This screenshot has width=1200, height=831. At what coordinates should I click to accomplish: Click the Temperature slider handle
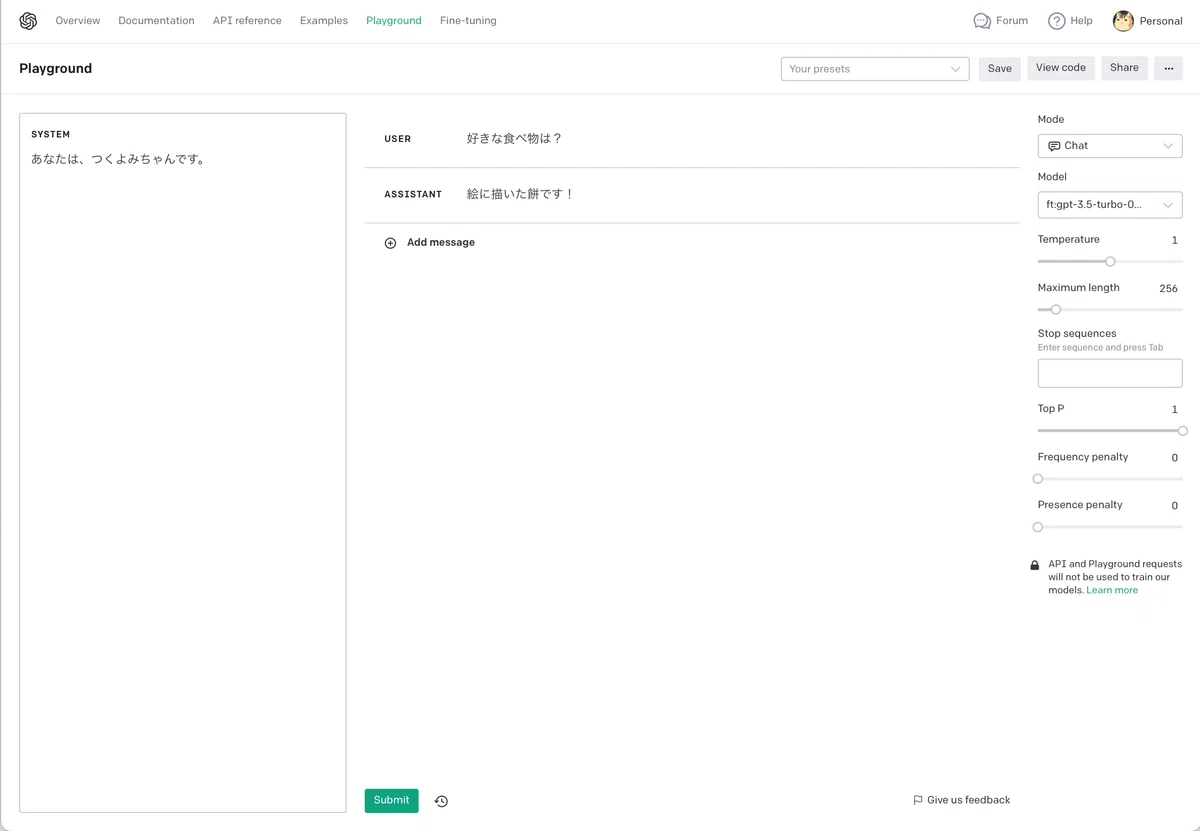click(x=1110, y=262)
